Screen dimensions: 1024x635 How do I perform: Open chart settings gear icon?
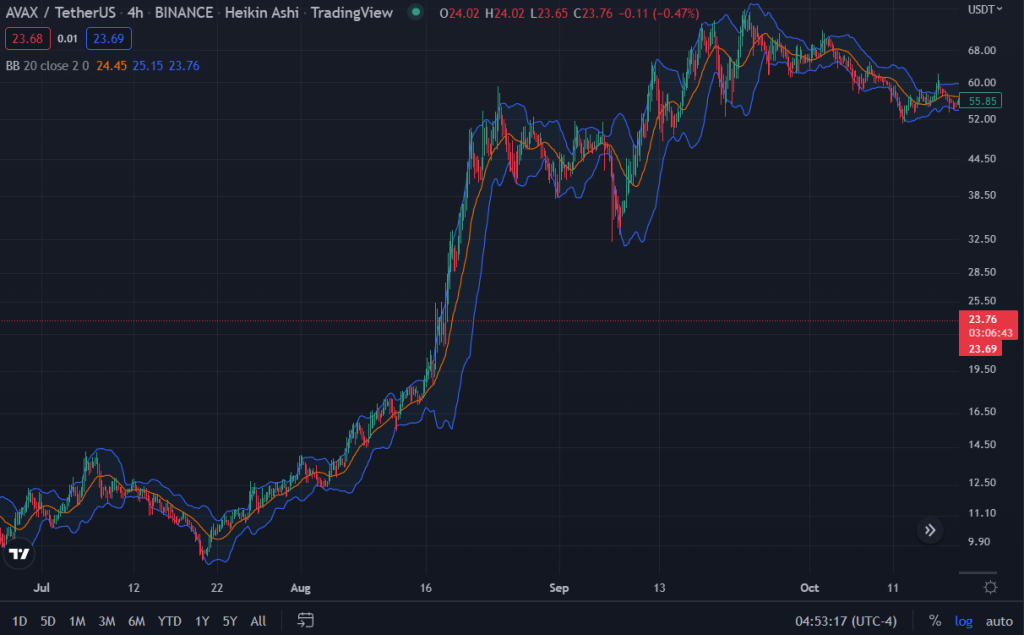pyautogui.click(x=990, y=587)
